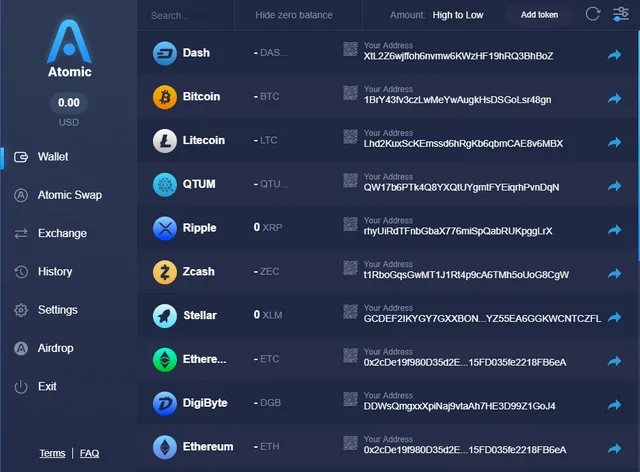The width and height of the screenshot is (640, 472).
Task: Click the Ethereum Classic green icon
Action: tap(165, 359)
